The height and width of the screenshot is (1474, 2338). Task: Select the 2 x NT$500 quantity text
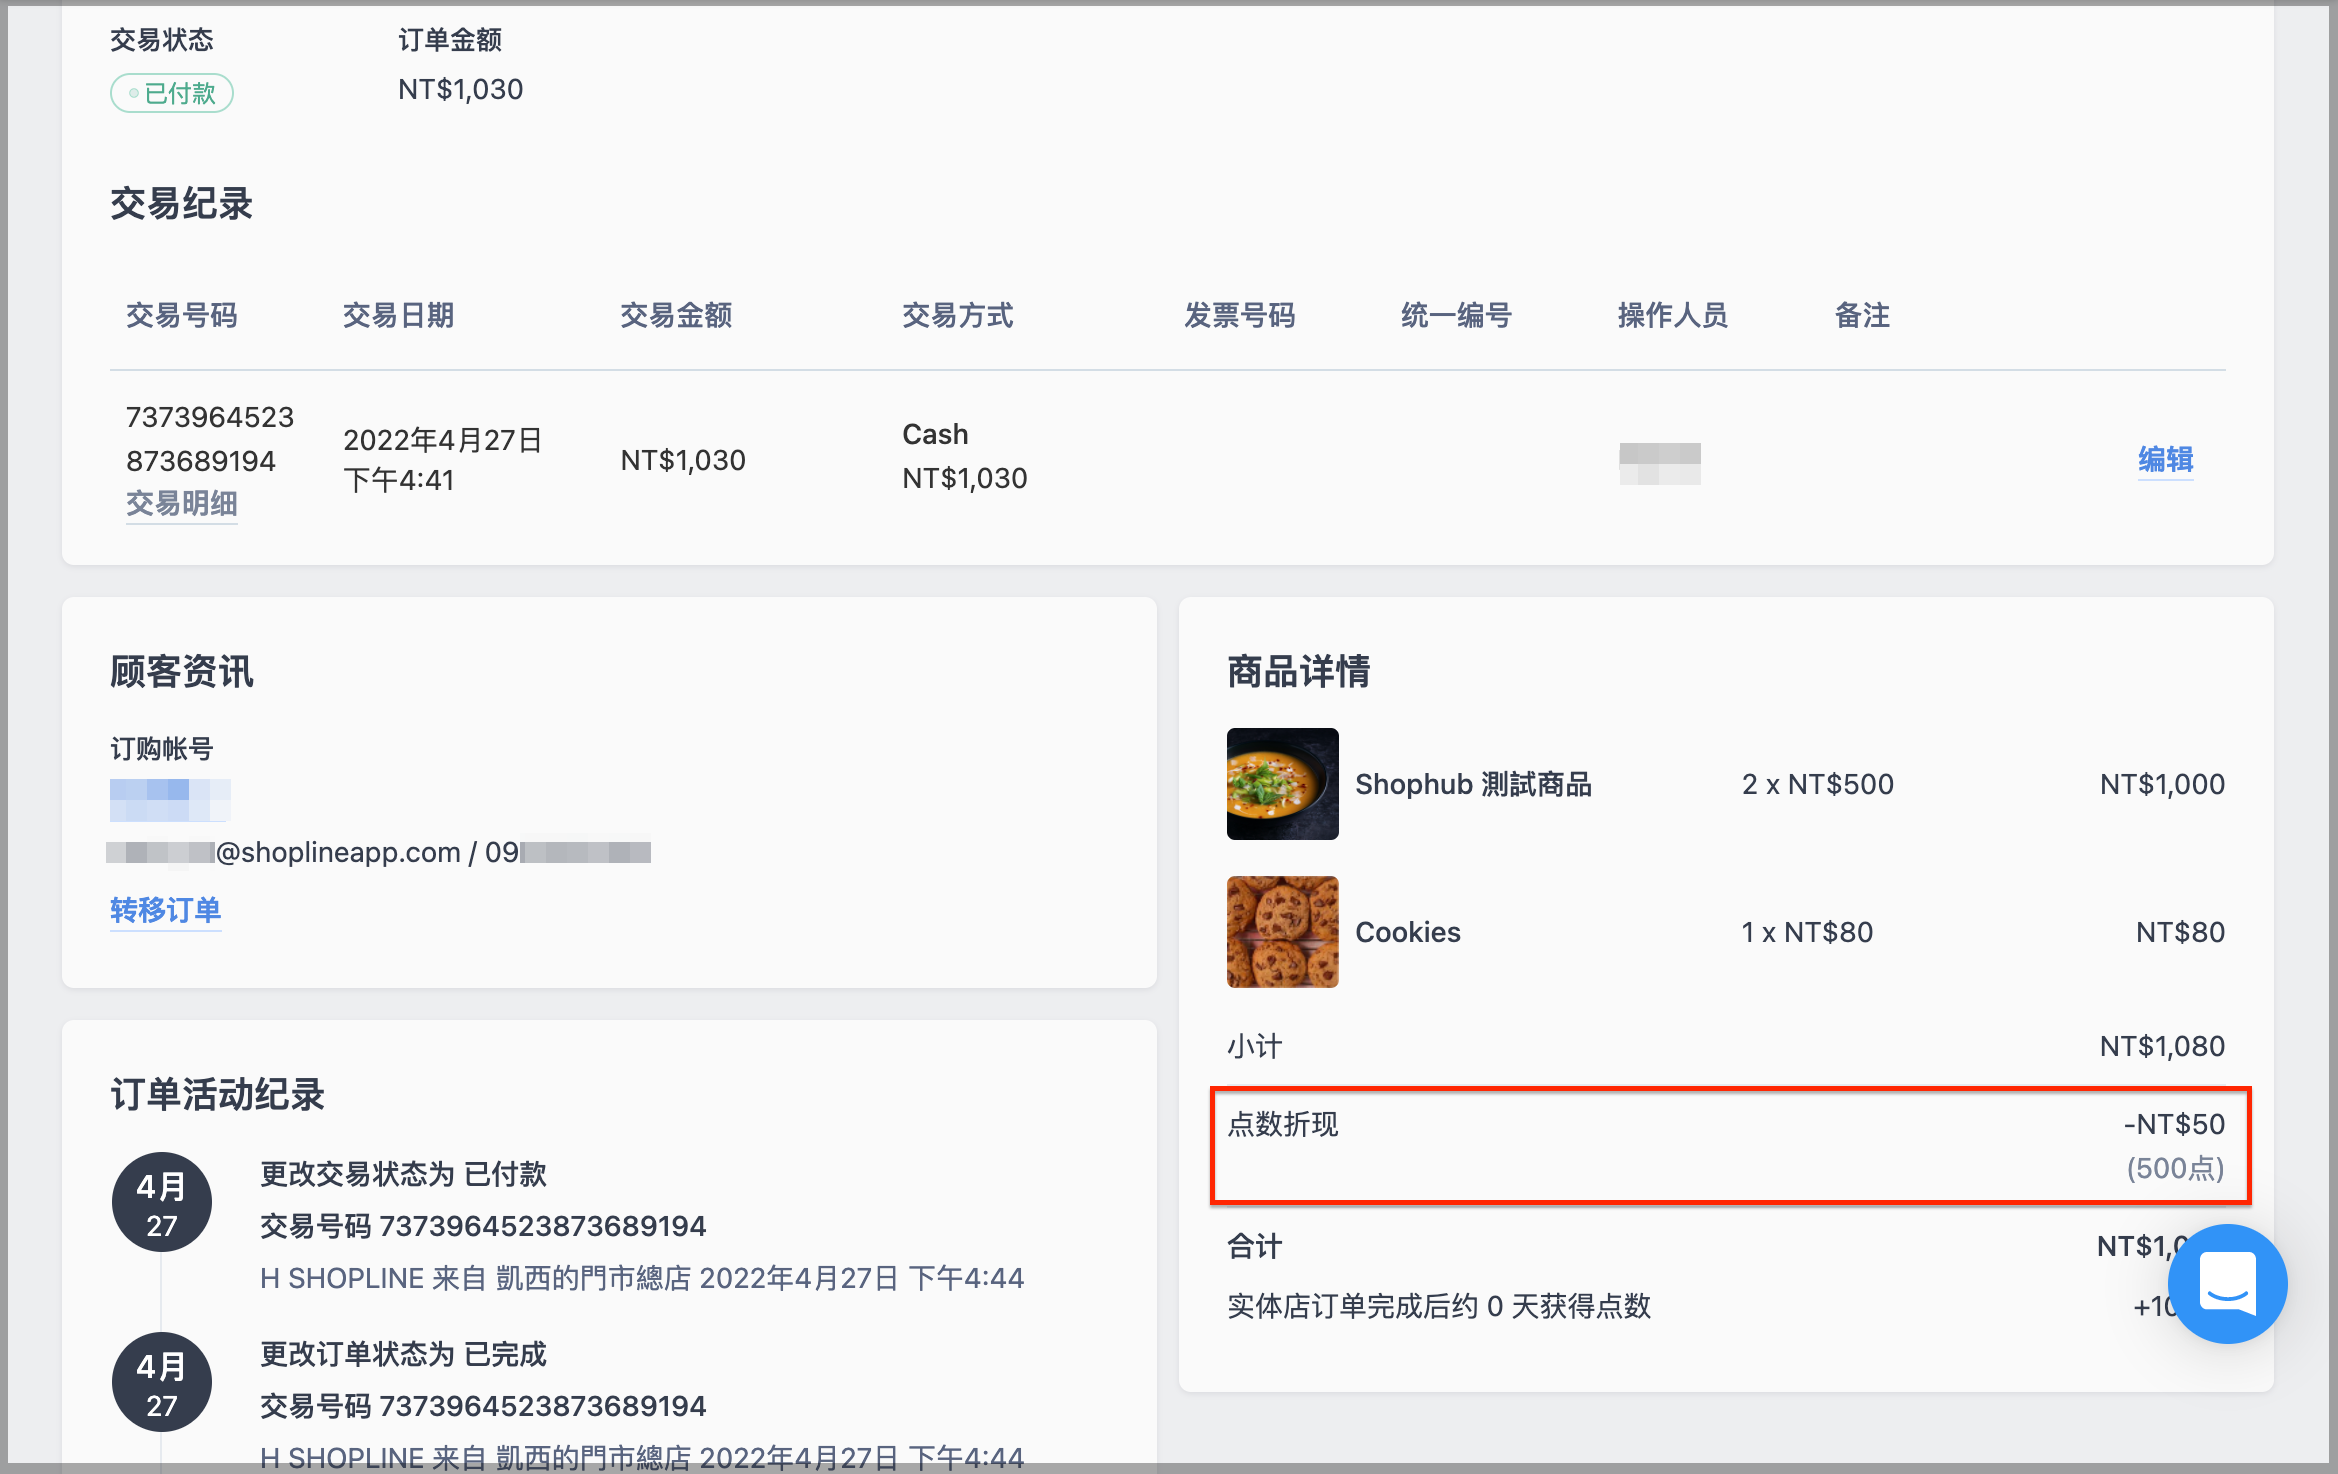click(1818, 784)
